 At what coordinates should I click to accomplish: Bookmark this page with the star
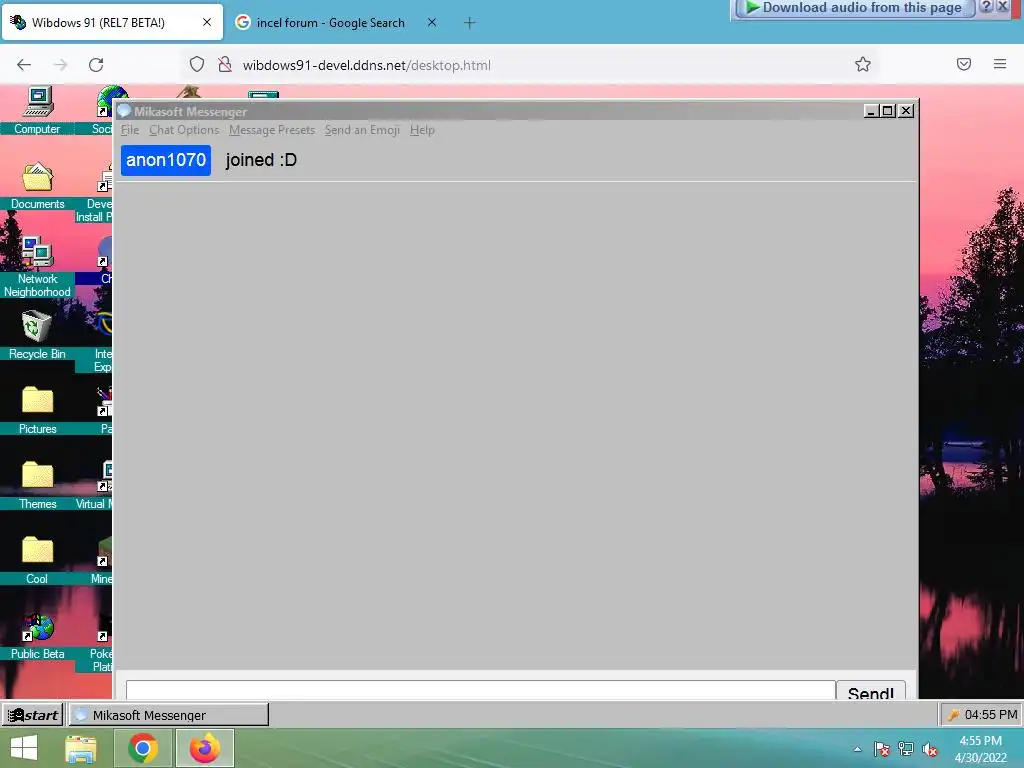point(863,64)
